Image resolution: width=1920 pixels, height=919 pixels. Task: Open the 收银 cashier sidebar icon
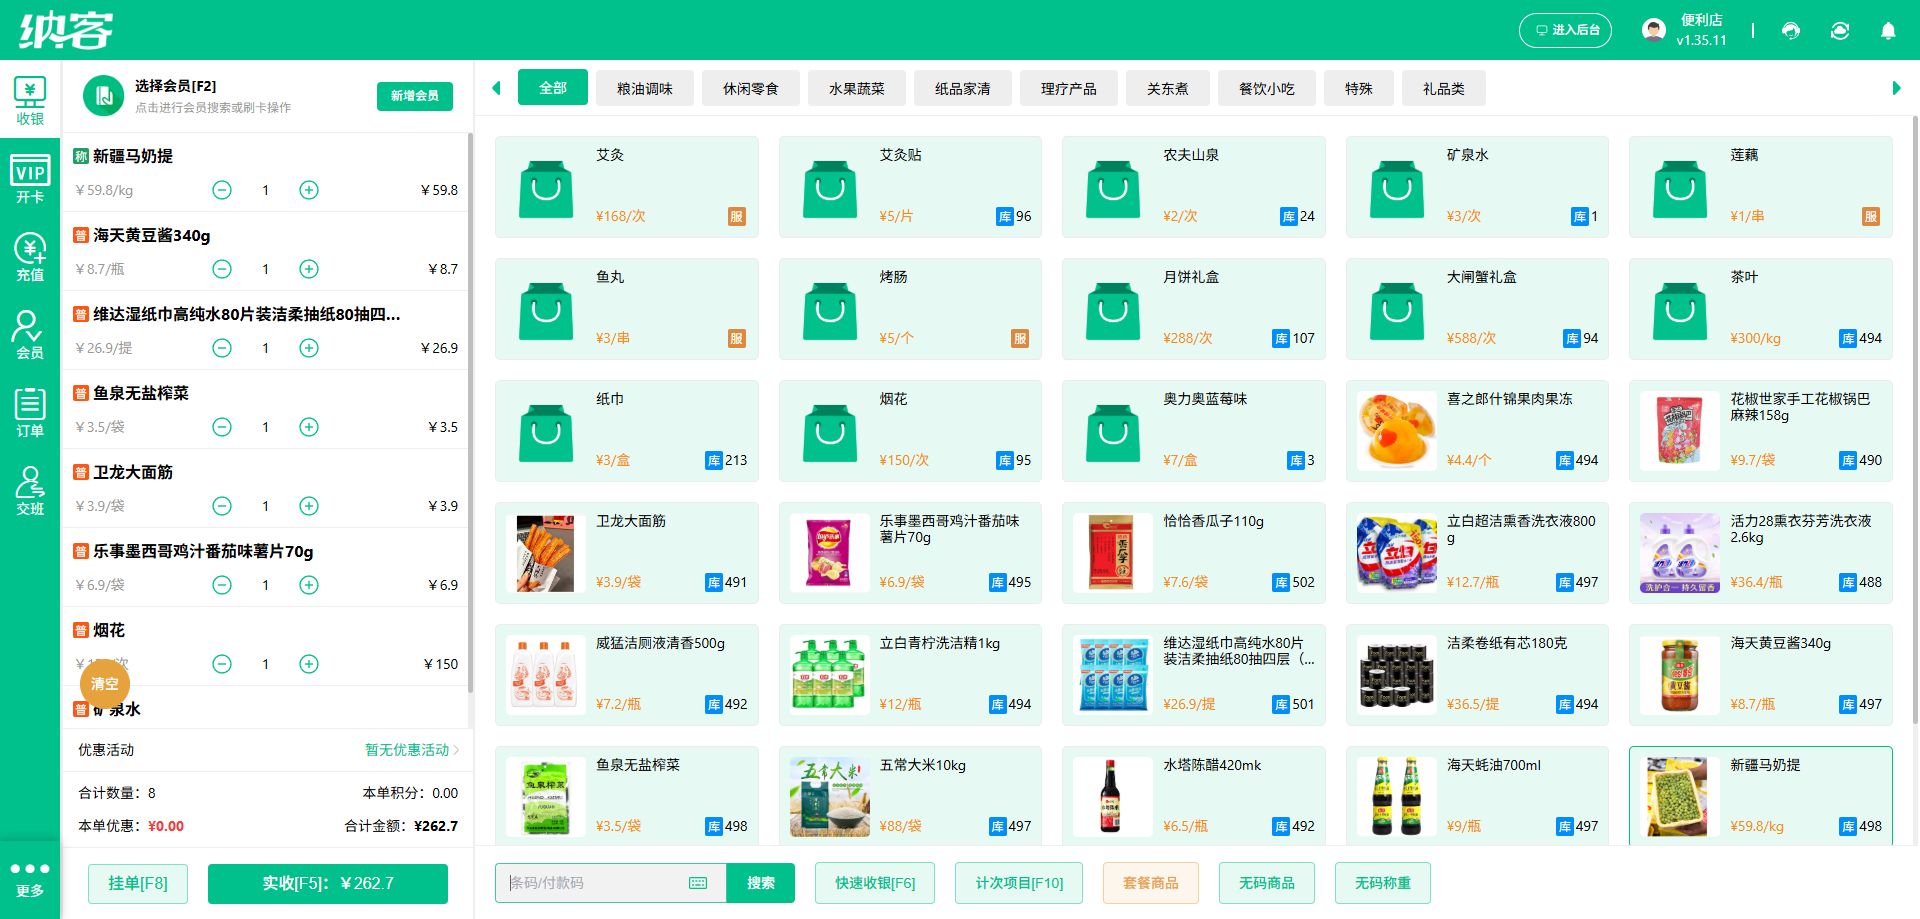tap(30, 100)
